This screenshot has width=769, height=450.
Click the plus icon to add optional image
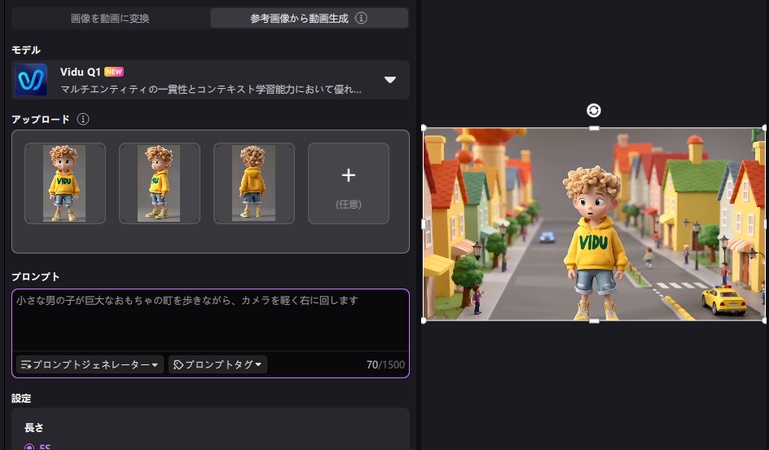[x=348, y=176]
